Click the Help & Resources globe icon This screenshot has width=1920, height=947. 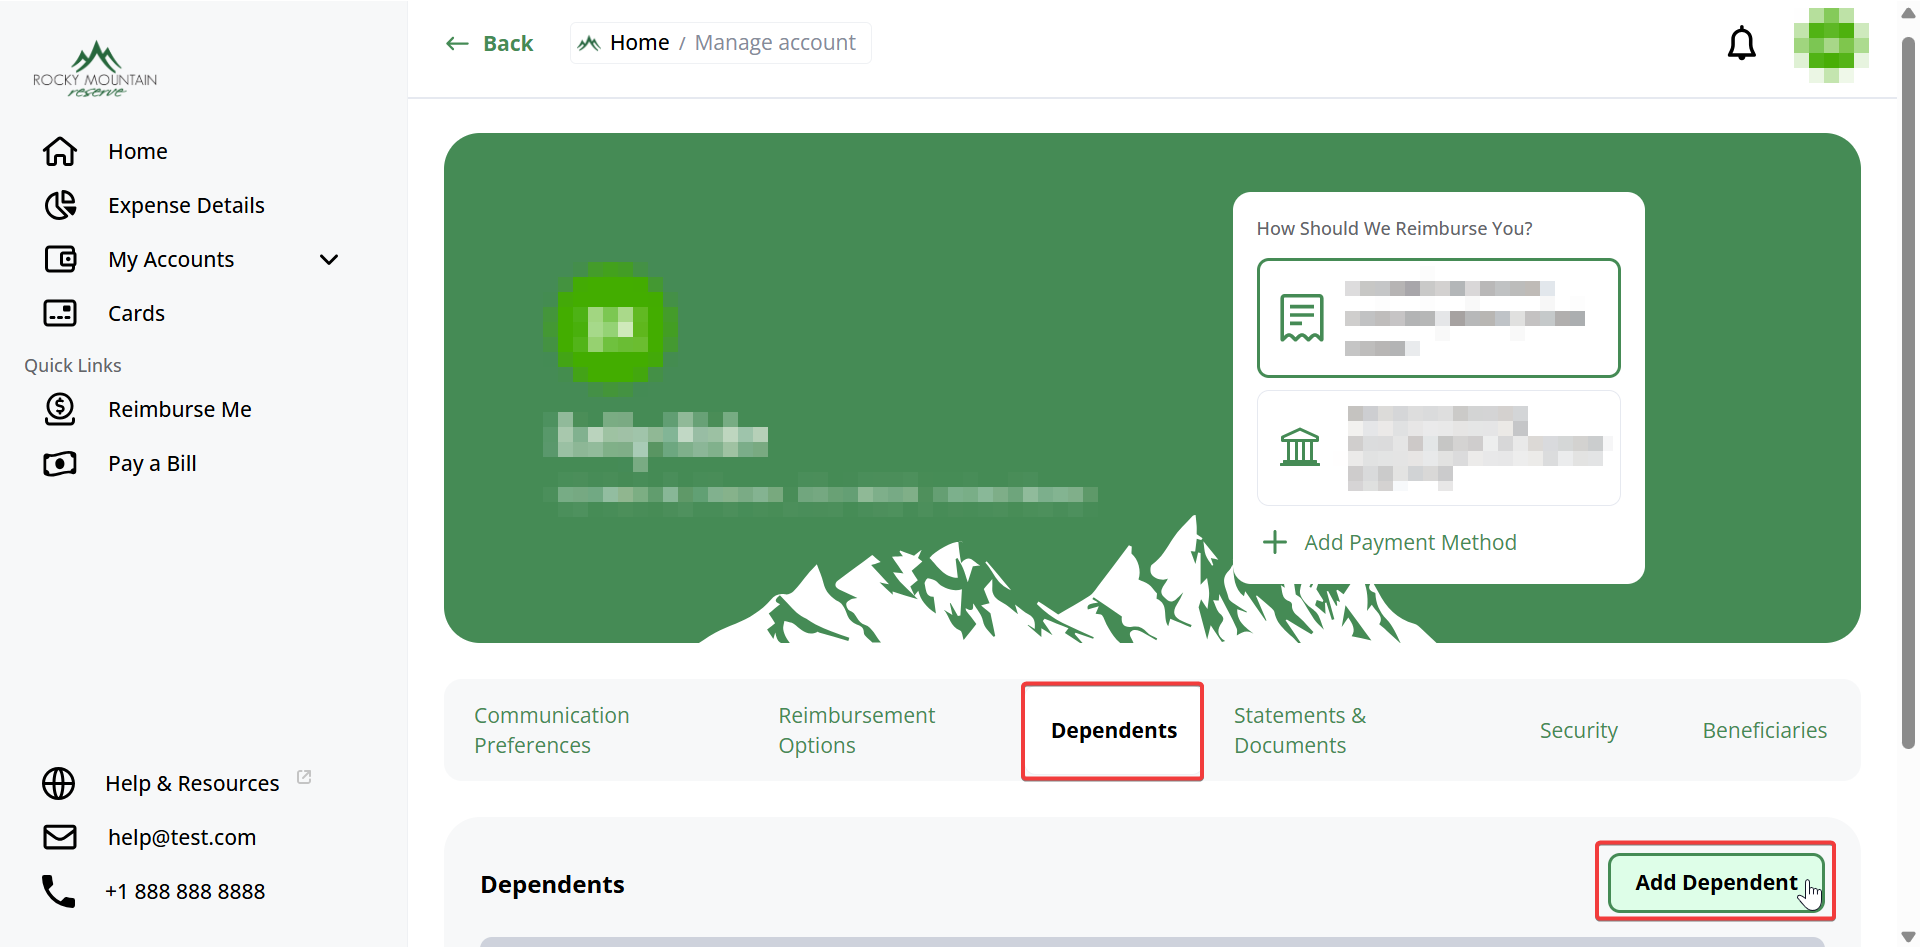point(58,783)
